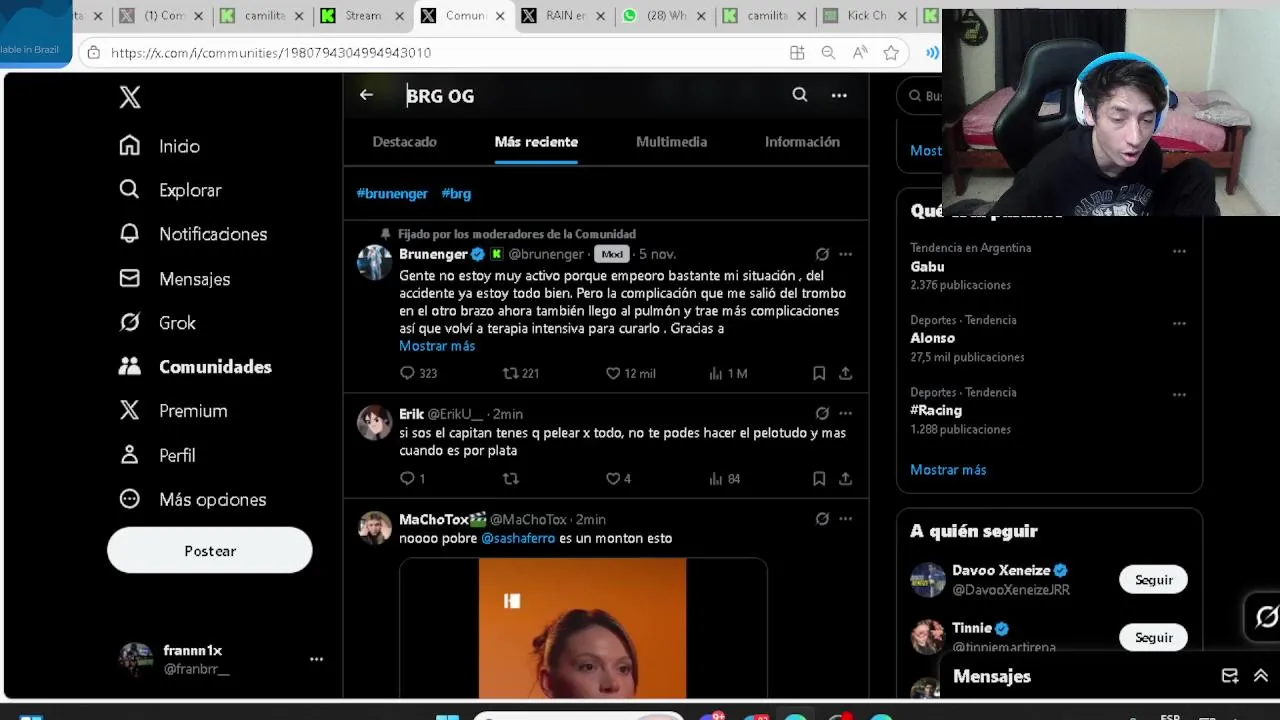This screenshot has width=1280, height=720.
Task: Play the video in MaChoTox's post
Action: click(x=583, y=628)
